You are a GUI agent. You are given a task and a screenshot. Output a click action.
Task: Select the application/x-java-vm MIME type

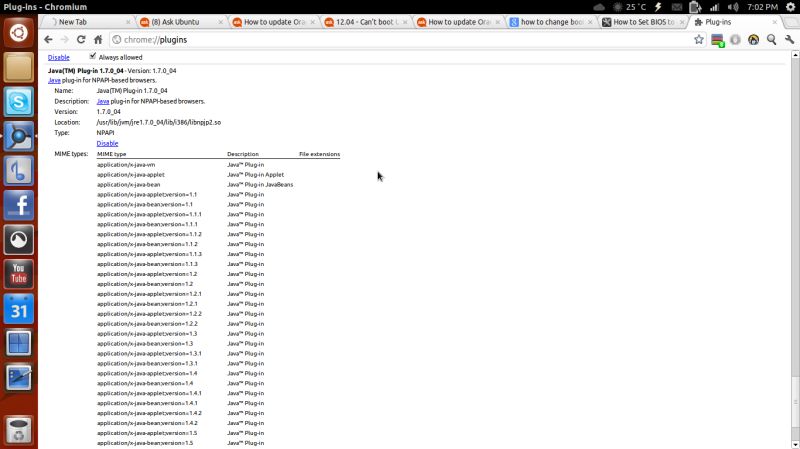coord(126,165)
